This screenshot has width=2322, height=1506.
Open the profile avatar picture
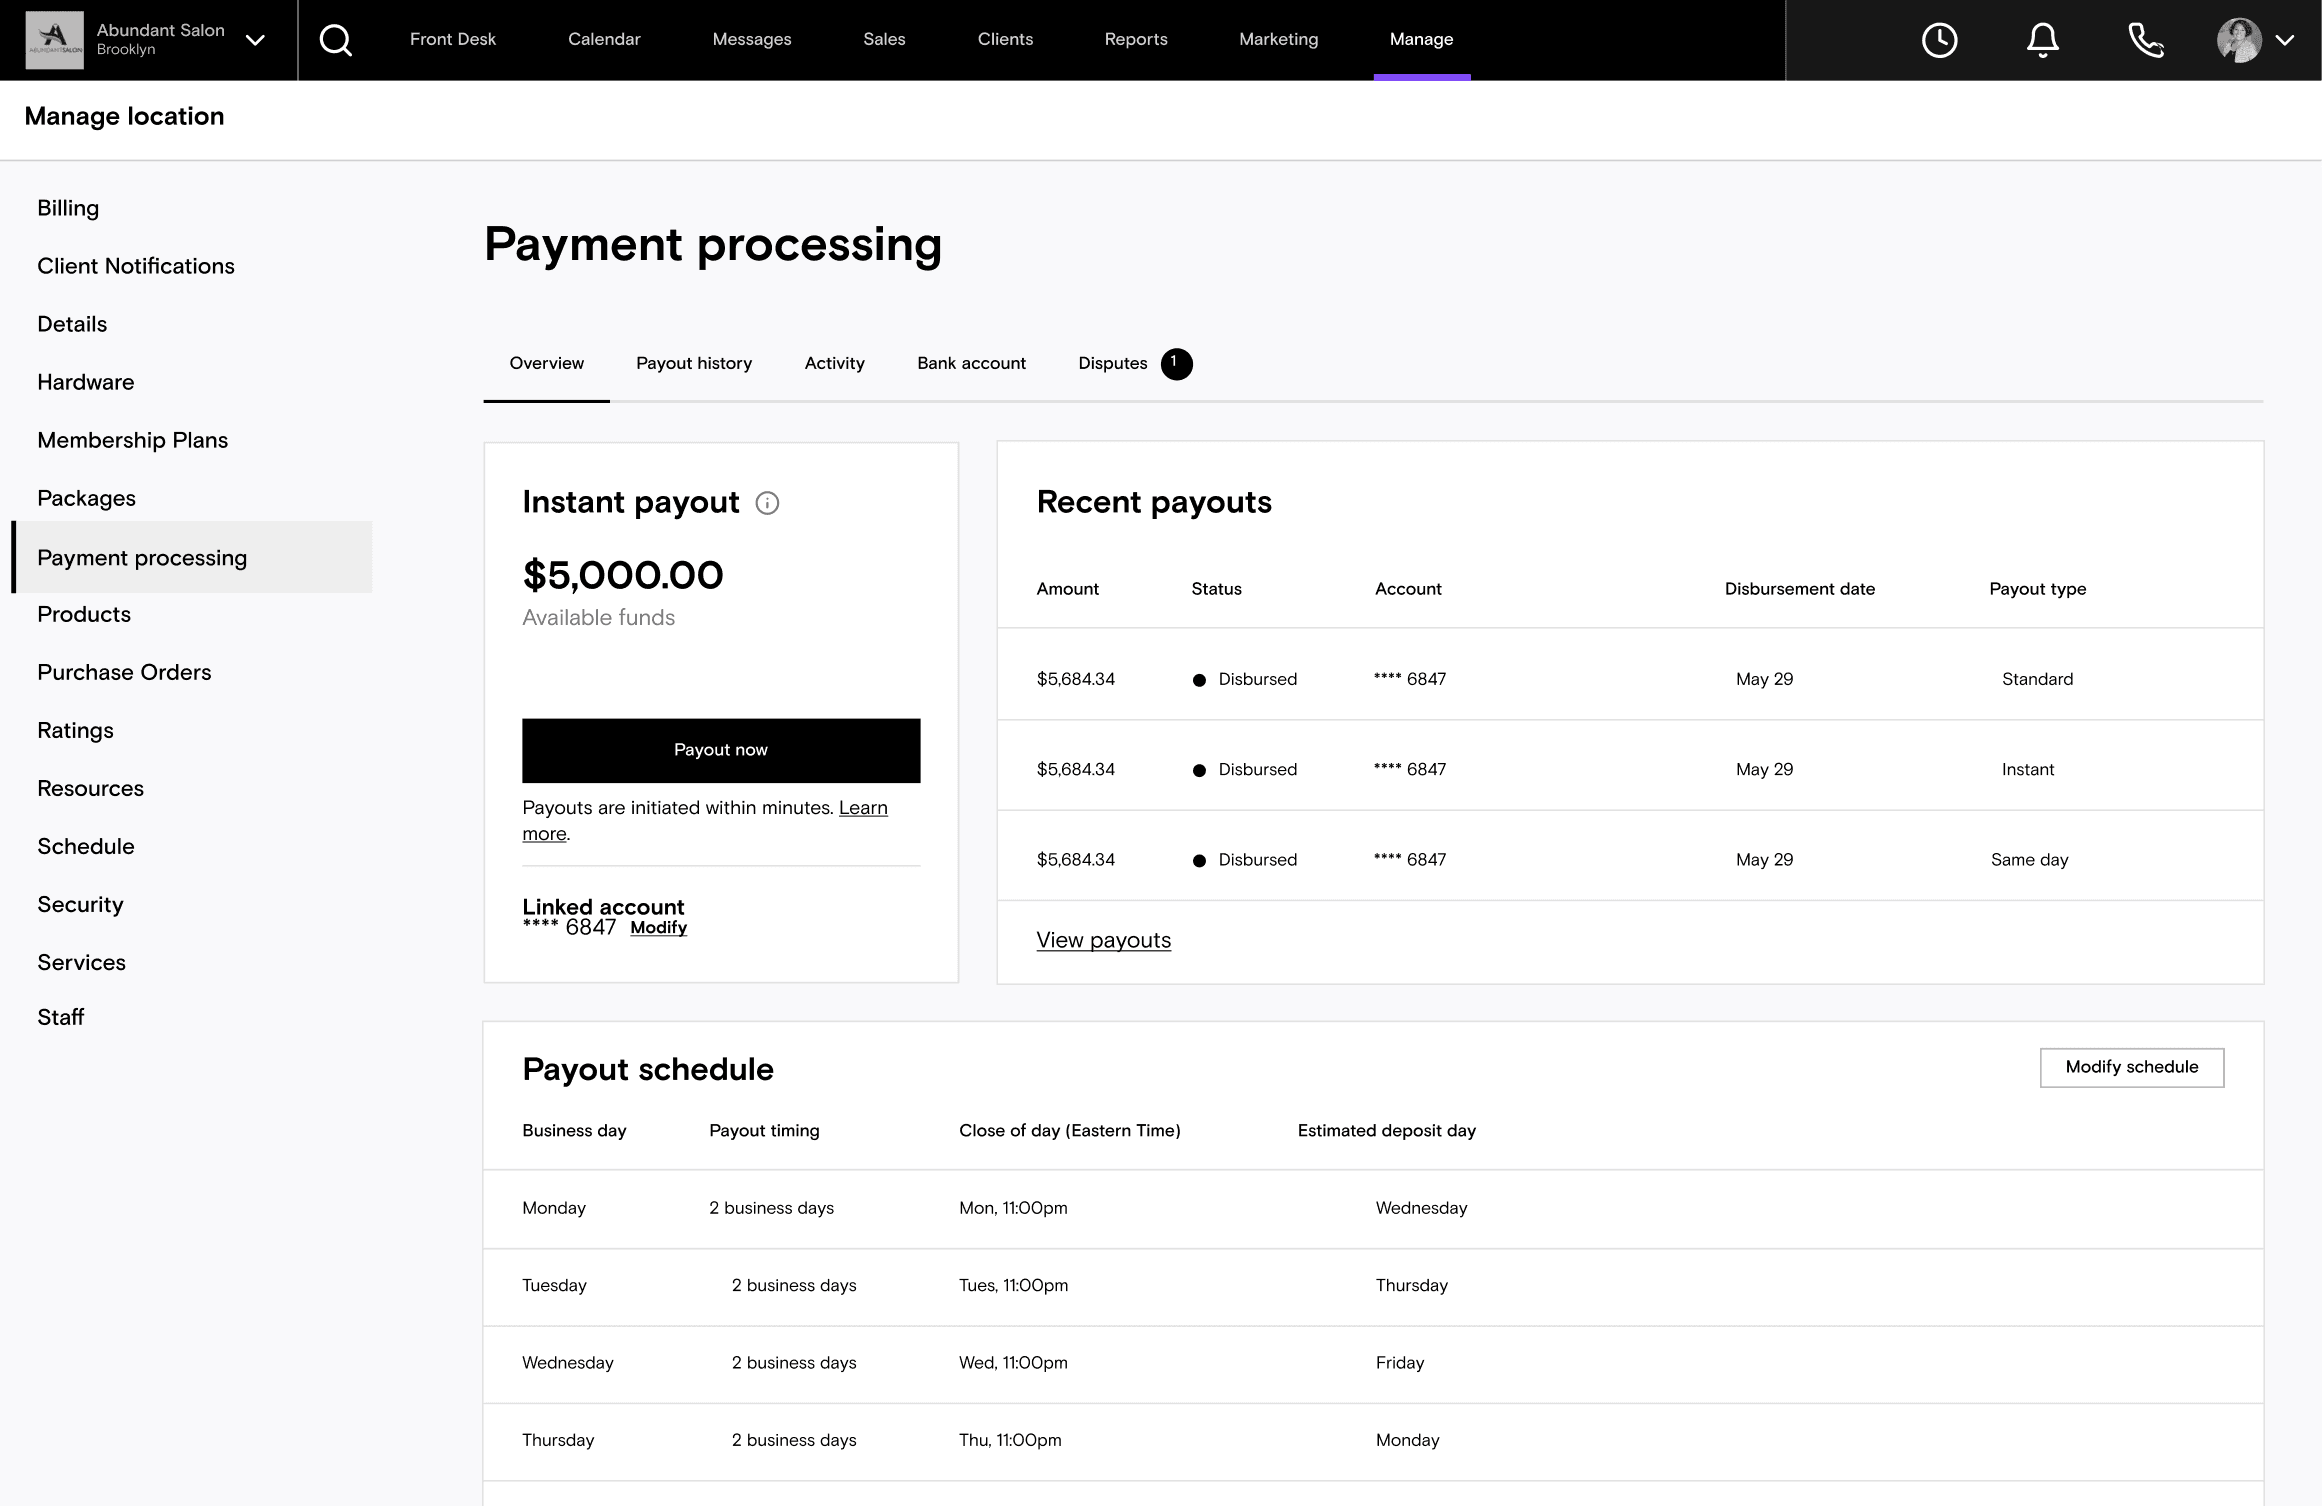coord(2240,40)
